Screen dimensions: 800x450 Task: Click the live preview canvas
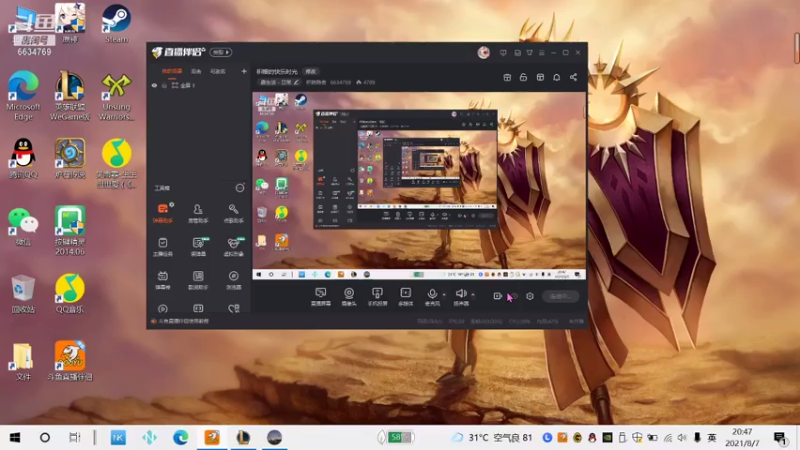click(x=418, y=186)
